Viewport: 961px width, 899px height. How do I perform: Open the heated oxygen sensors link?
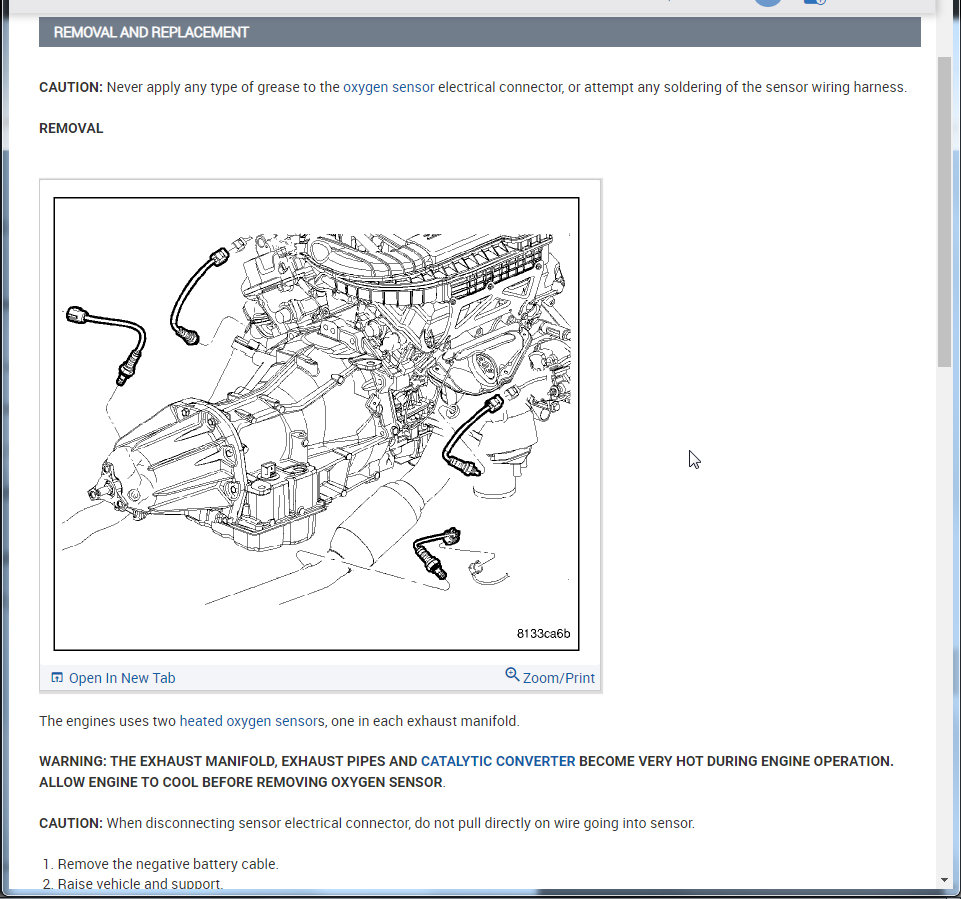tap(252, 721)
